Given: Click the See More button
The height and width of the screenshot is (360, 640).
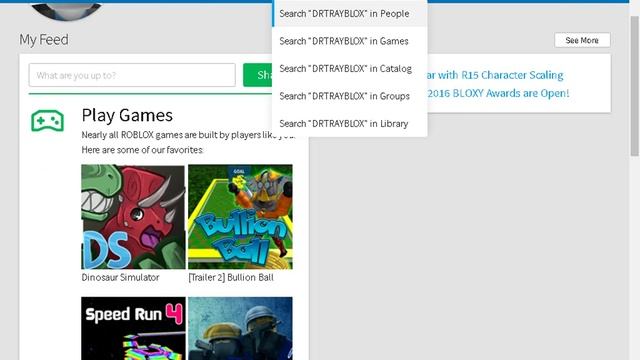Looking at the screenshot, I should coord(582,40).
